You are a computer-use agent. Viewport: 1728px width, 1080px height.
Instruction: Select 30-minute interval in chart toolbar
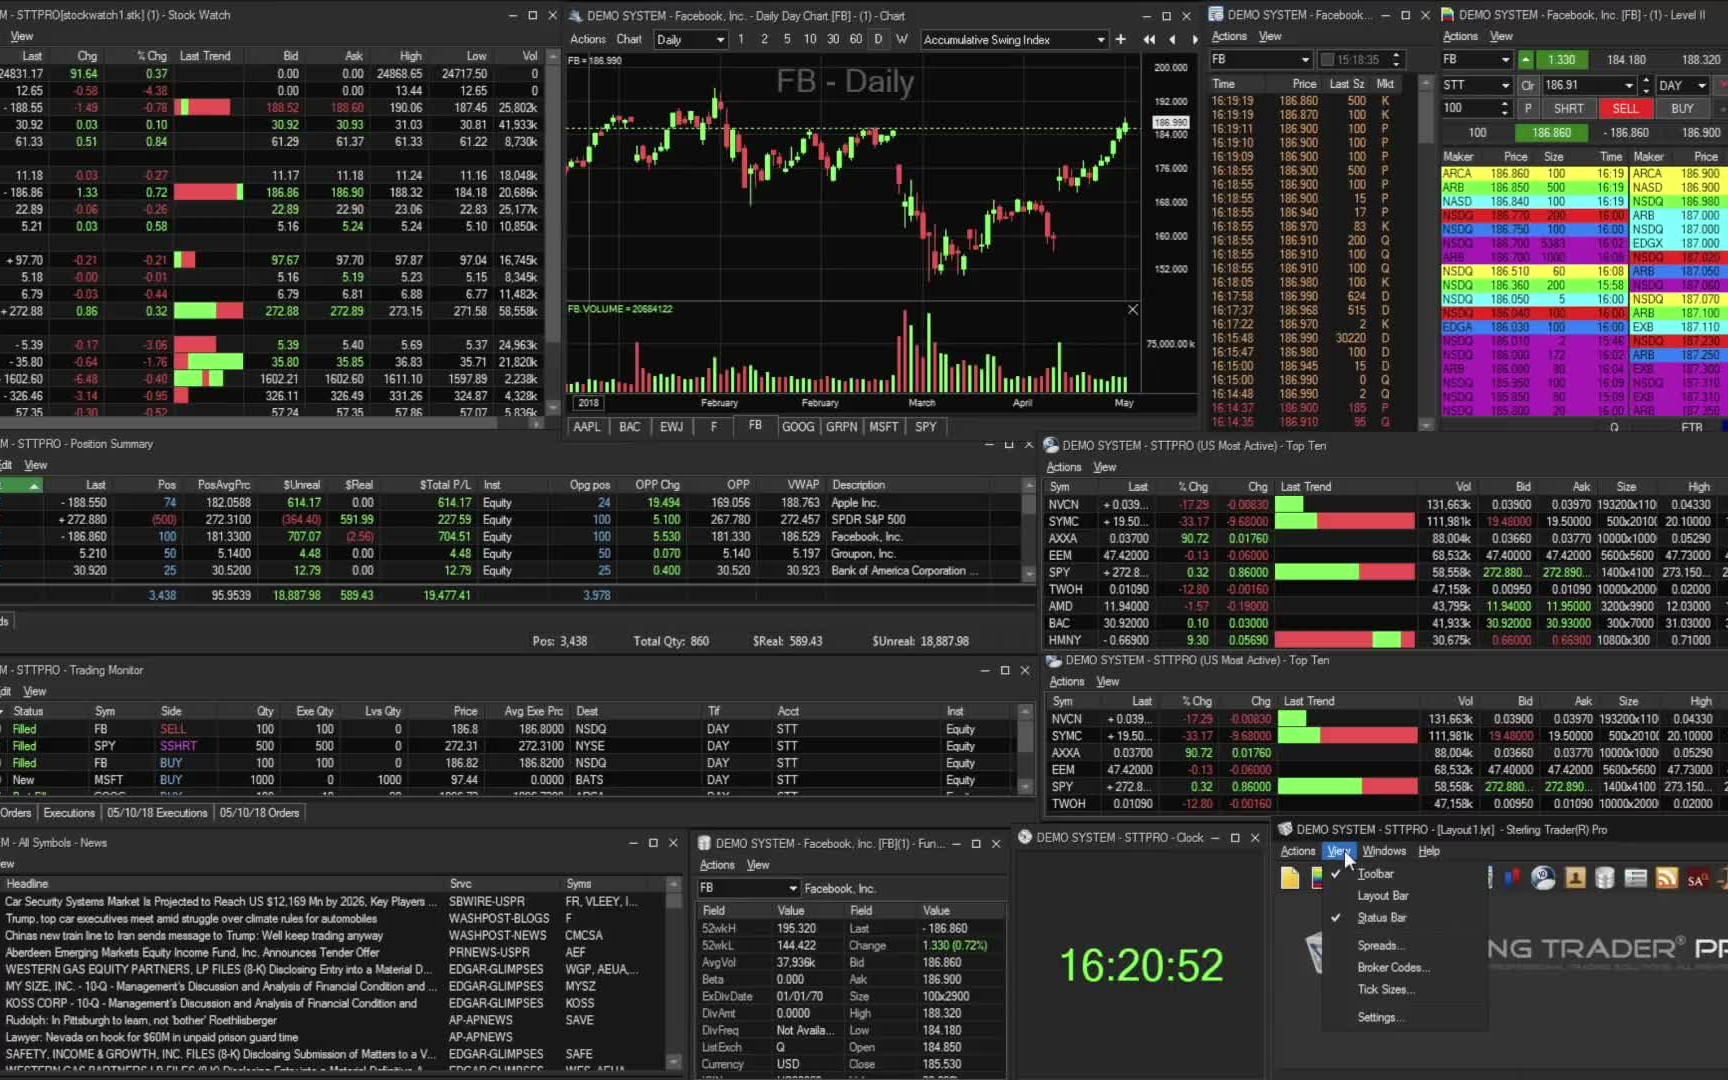click(833, 39)
